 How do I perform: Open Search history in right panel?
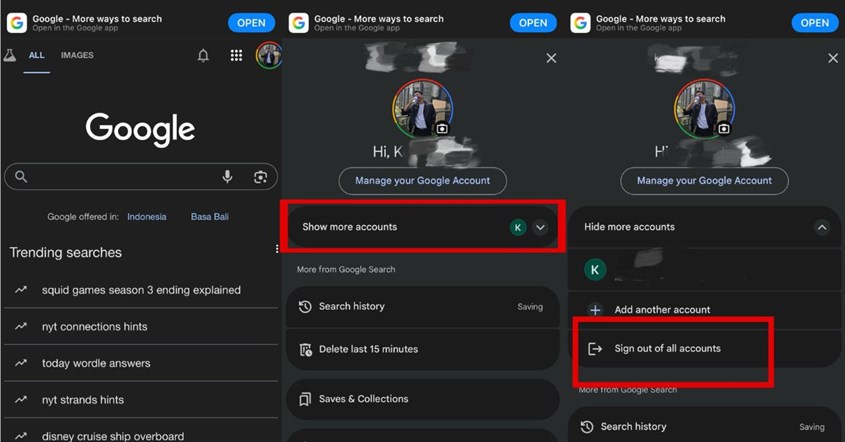(x=704, y=425)
